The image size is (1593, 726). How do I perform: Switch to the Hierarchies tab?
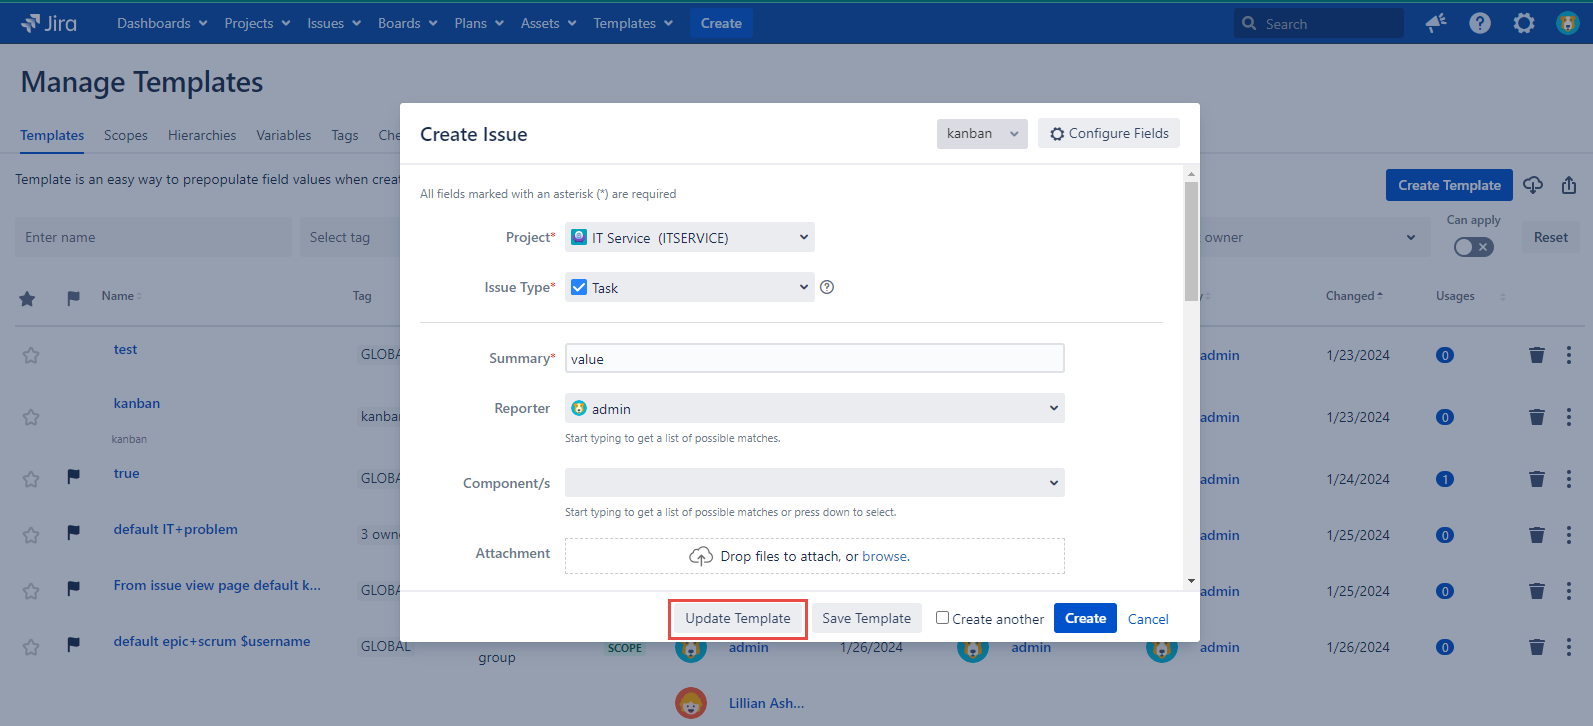202,135
